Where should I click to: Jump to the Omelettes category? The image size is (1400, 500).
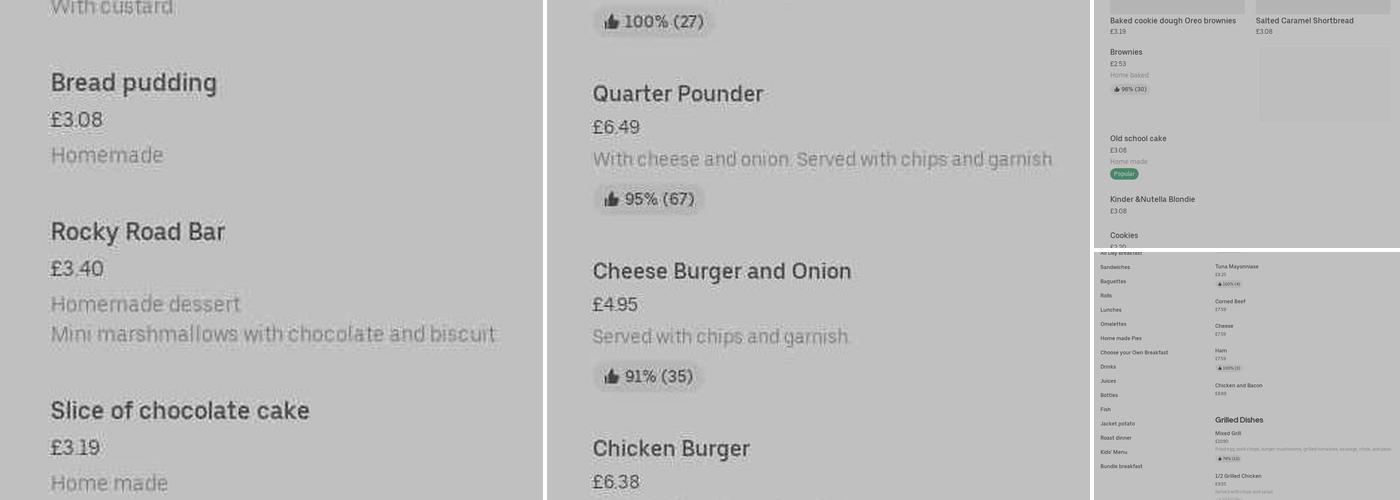click(x=1113, y=324)
